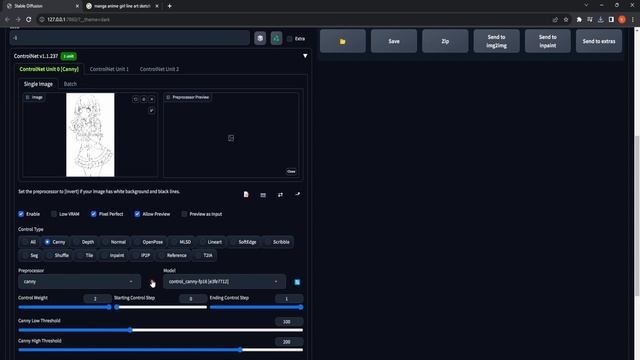Remove the uploaded ControlNet input image
This screenshot has height=360, width=640.
coord(152,99)
